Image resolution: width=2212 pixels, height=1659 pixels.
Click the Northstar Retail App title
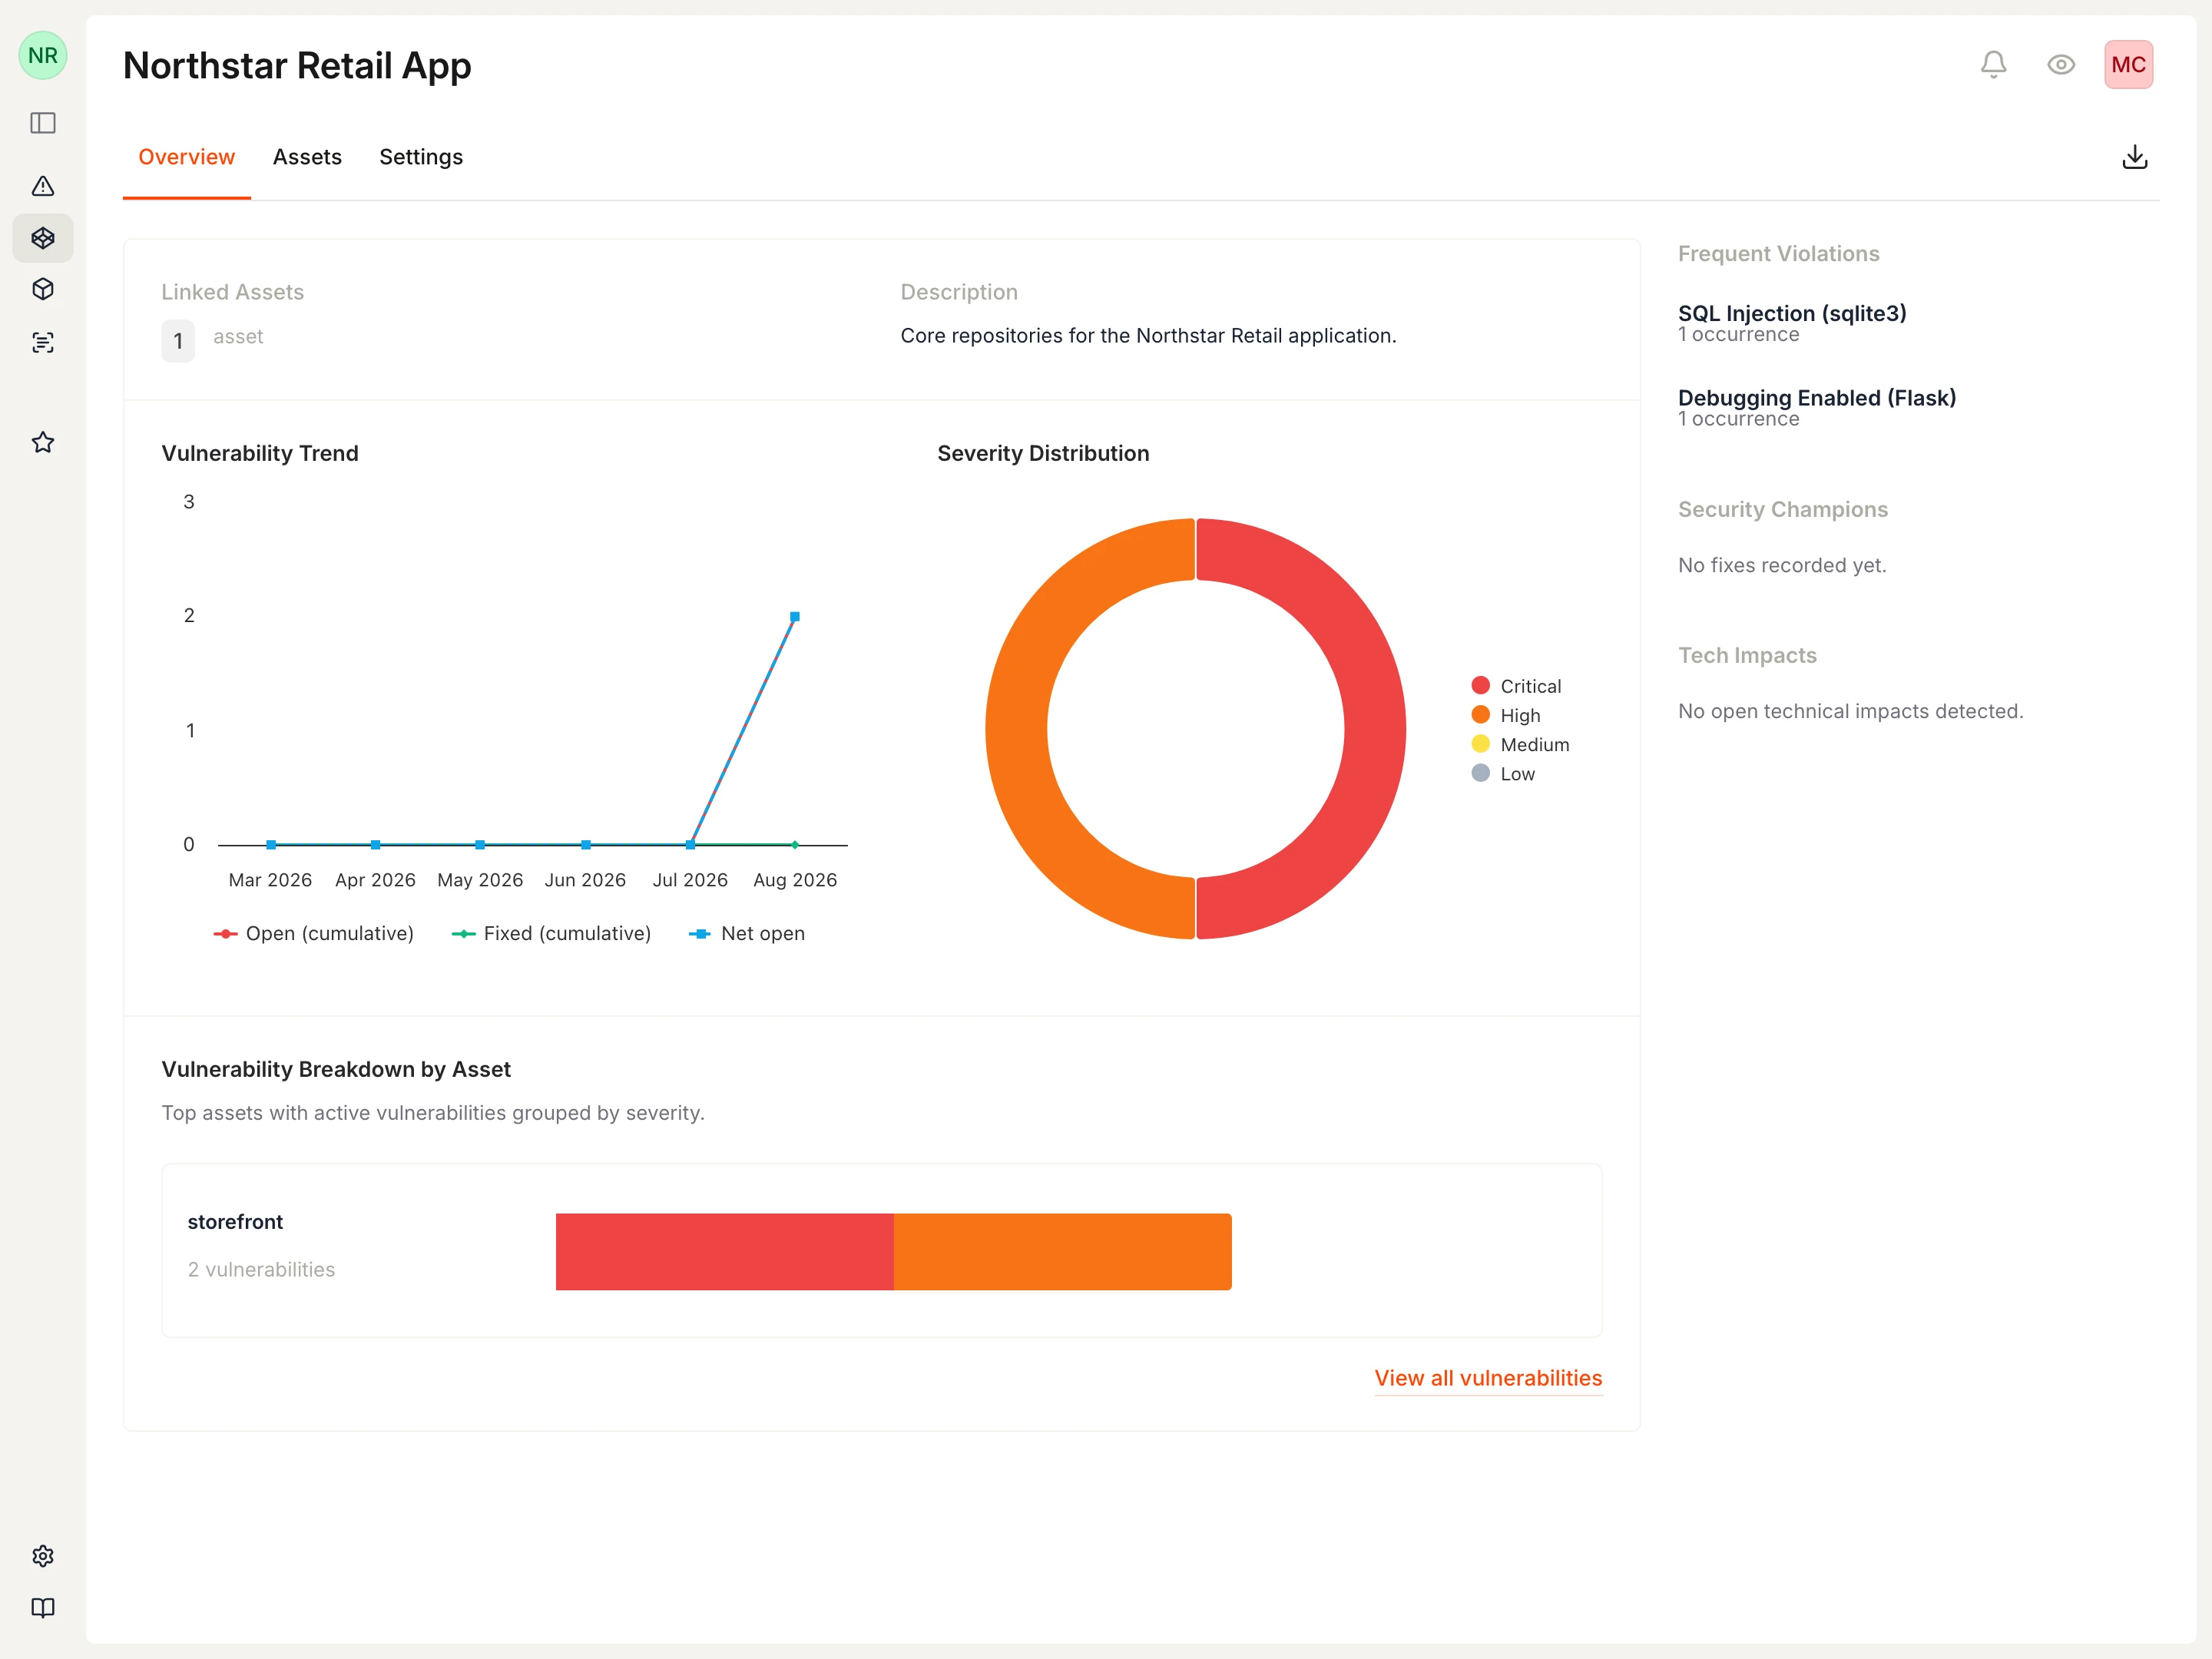(297, 65)
